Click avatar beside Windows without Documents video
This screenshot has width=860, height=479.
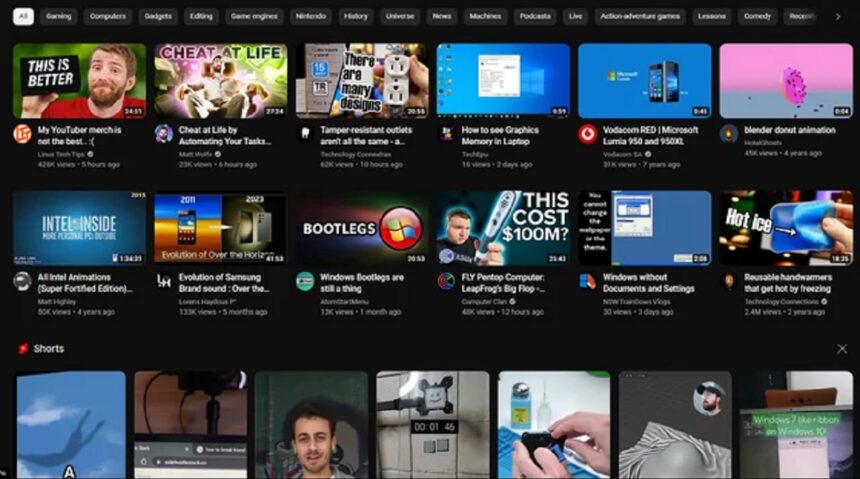[x=587, y=281]
